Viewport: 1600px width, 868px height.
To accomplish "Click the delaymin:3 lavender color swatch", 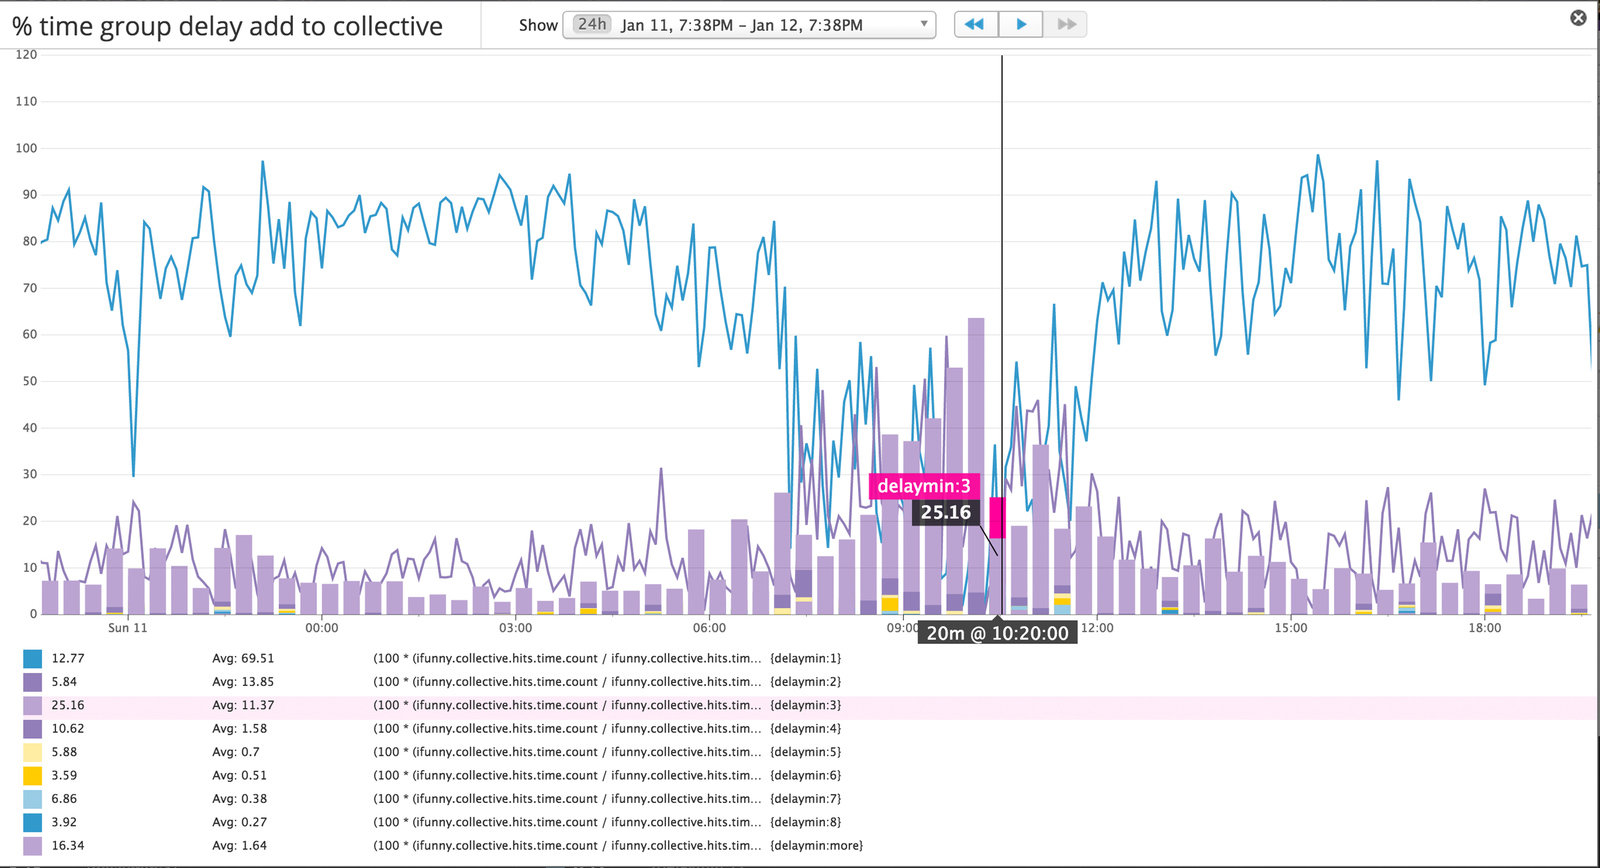I will [33, 705].
